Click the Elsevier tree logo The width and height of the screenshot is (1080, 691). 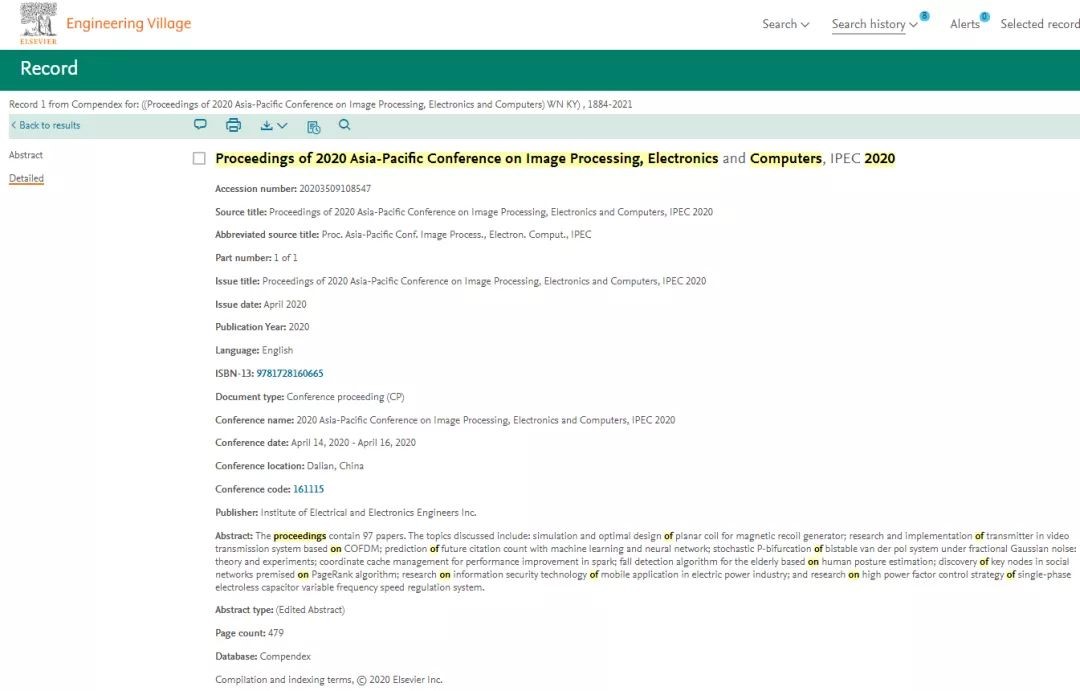pyautogui.click(x=39, y=23)
